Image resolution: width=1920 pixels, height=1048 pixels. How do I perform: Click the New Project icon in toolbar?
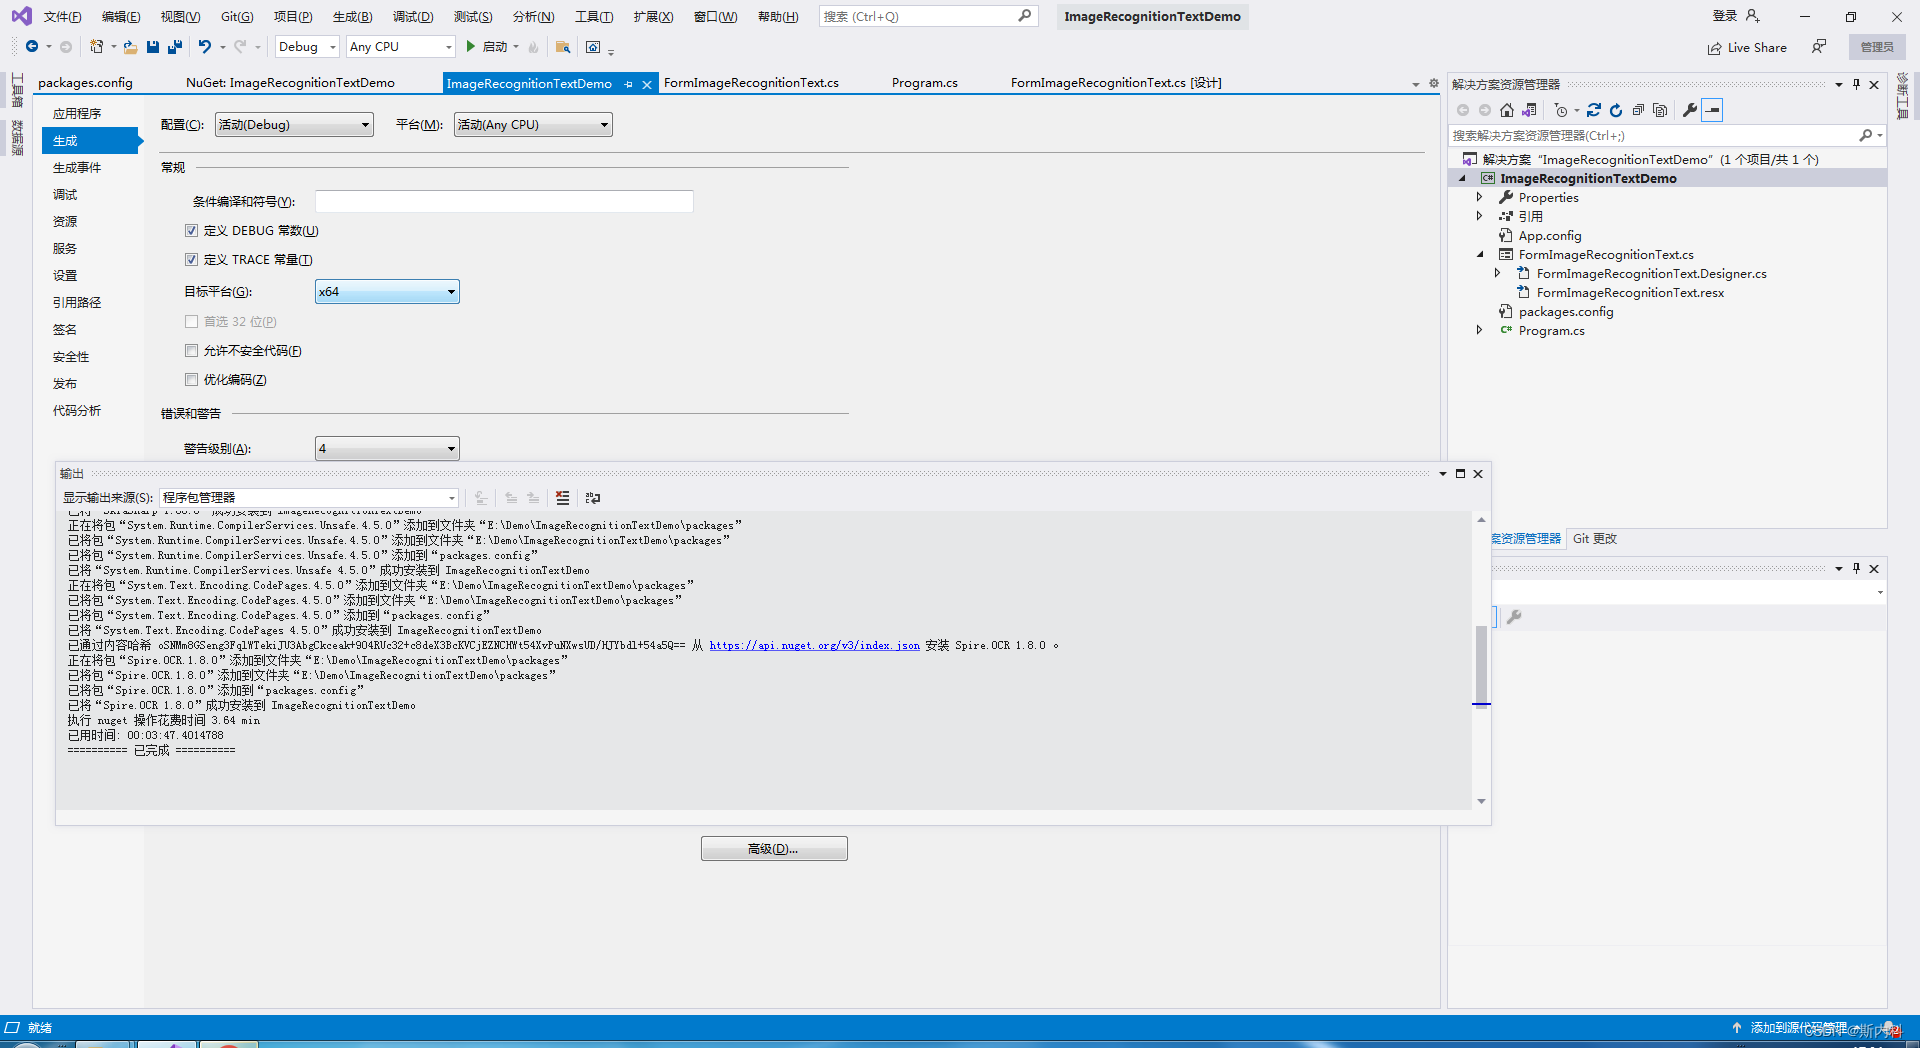(x=97, y=46)
